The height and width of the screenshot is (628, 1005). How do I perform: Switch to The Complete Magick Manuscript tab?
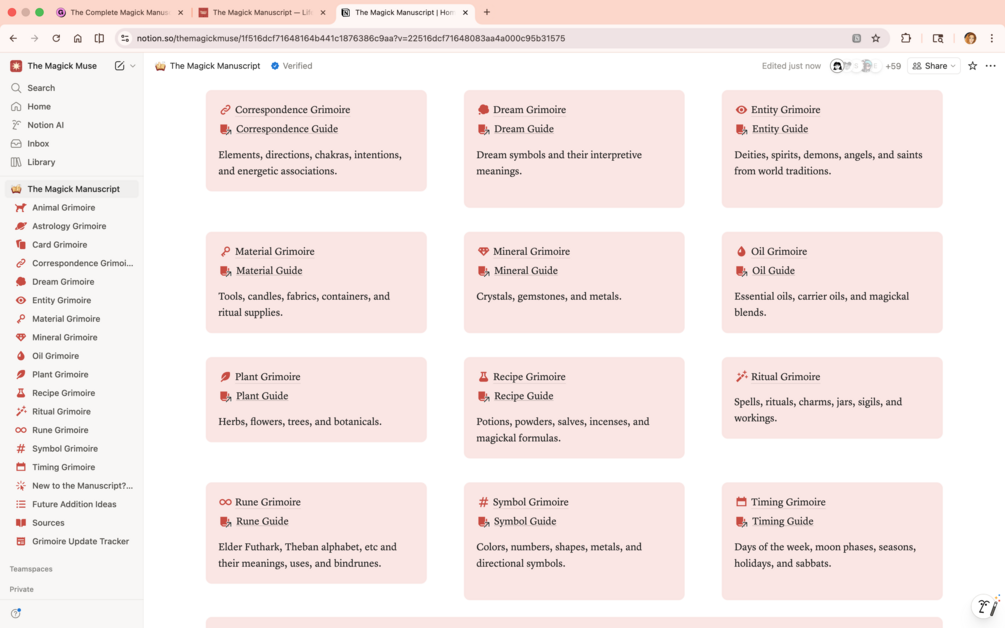pos(119,12)
